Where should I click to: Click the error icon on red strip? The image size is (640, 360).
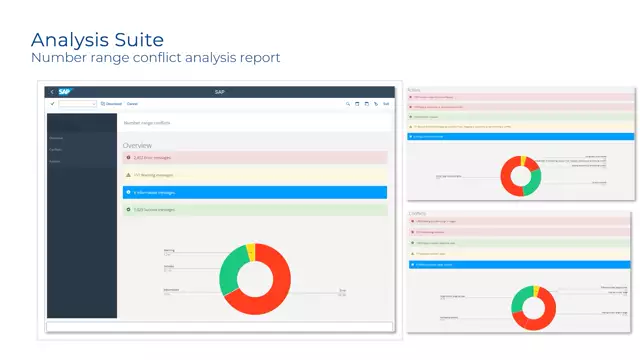point(128,158)
